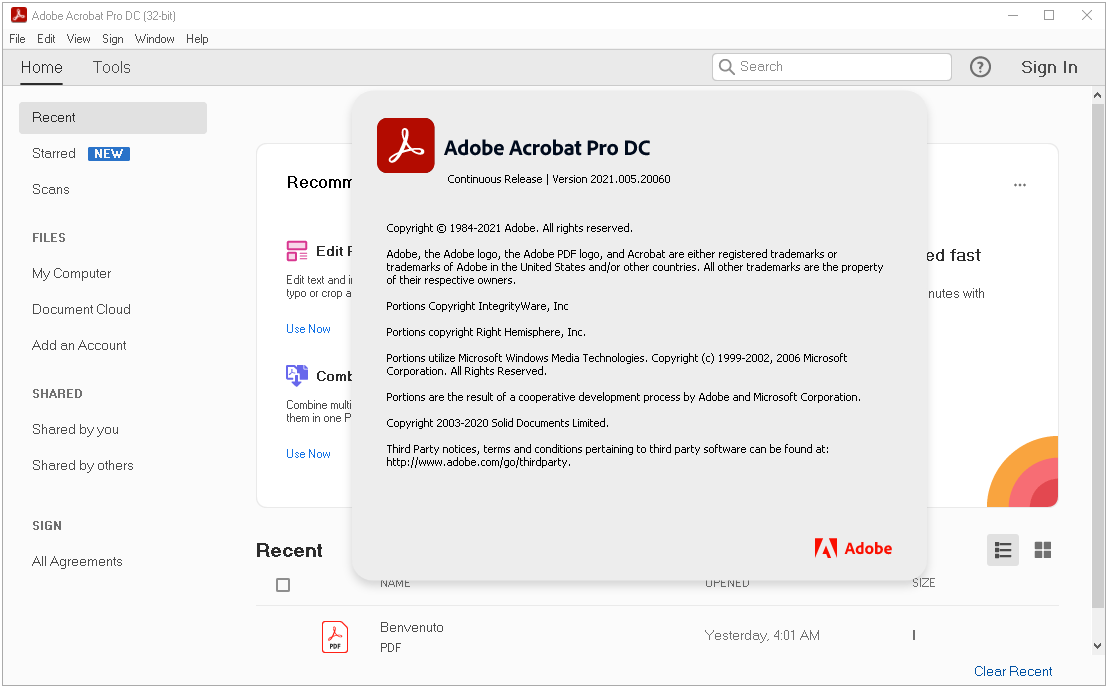Click the Combine Files tool icon

coord(297,376)
